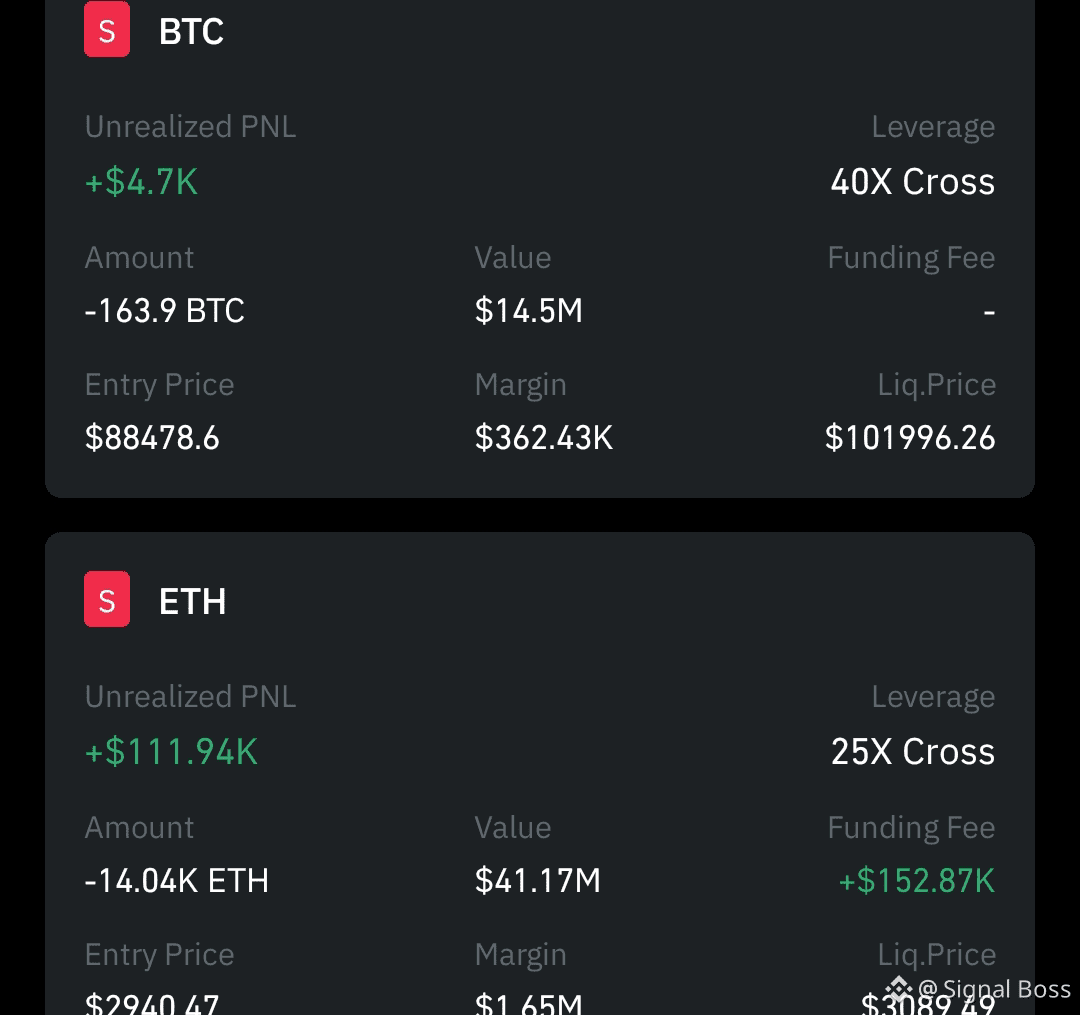Click the BTC Unrealized PNL value +$4.7K

(141, 183)
